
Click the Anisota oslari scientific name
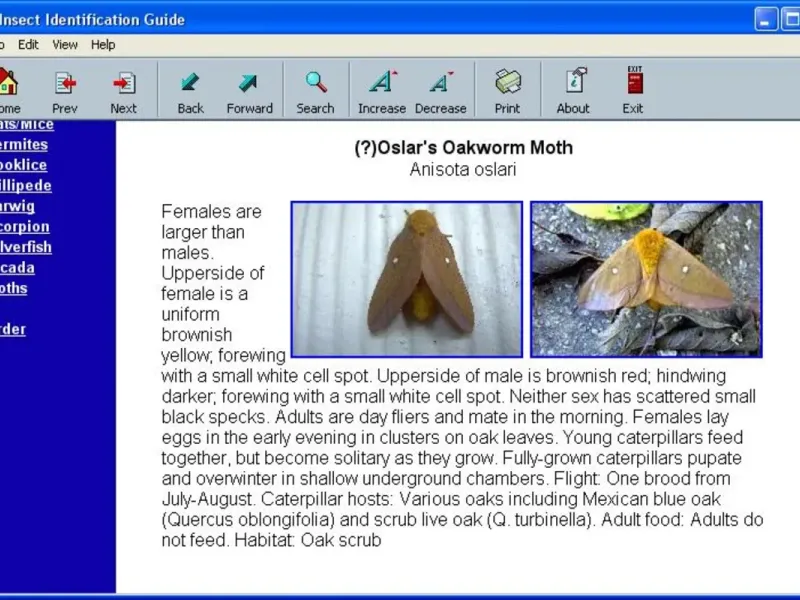point(463,169)
